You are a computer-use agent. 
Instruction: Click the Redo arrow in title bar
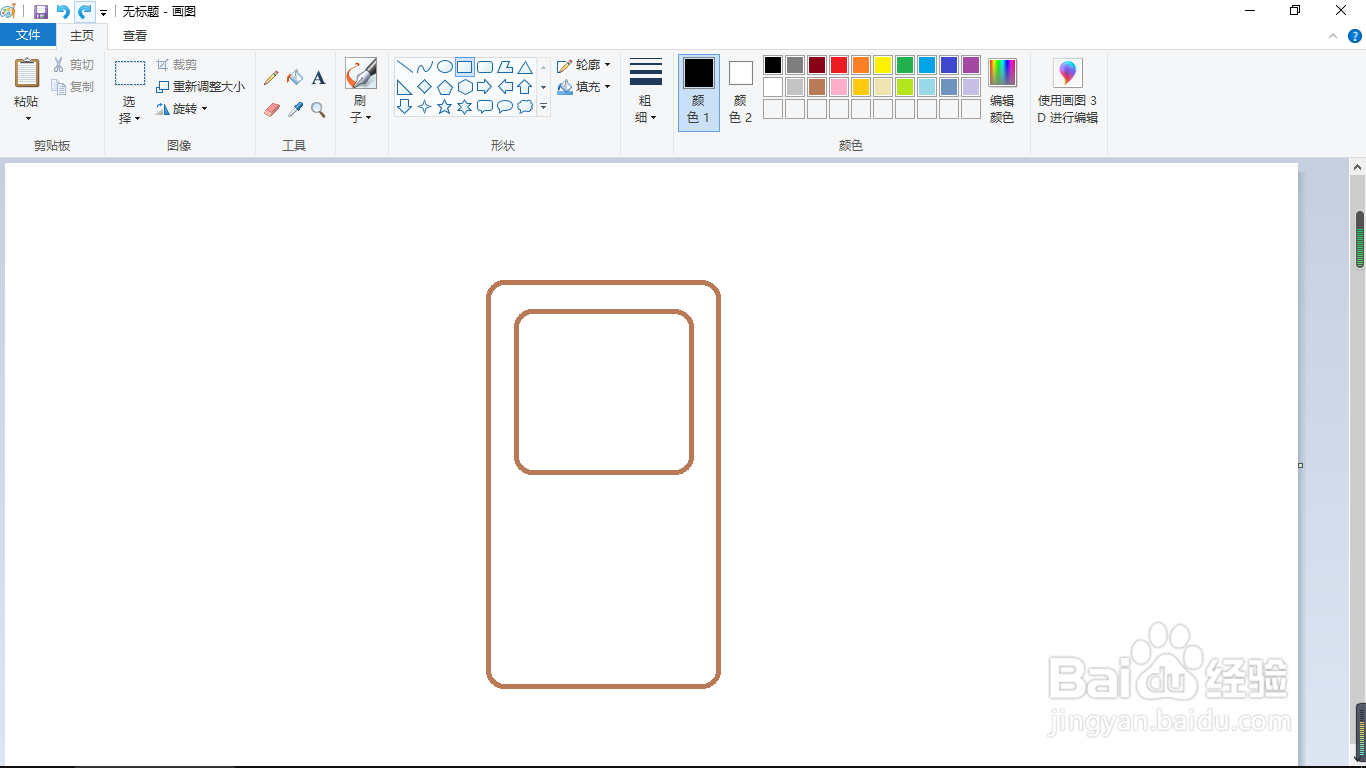pyautogui.click(x=85, y=11)
